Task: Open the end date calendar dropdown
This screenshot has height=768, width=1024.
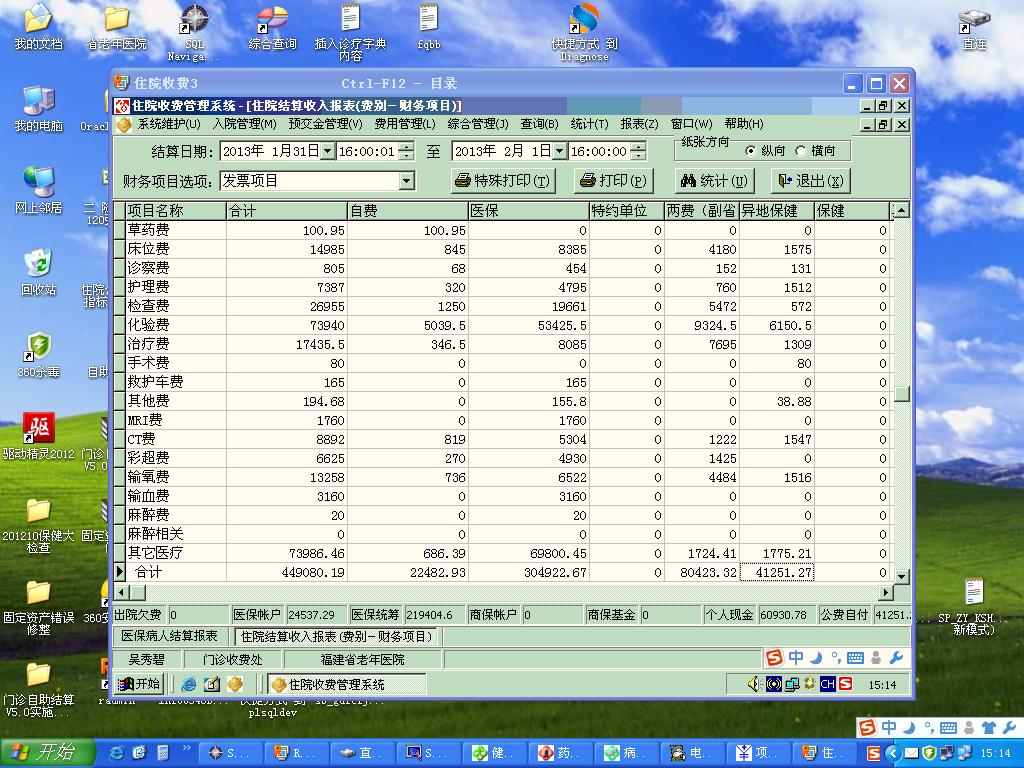Action: 559,151
